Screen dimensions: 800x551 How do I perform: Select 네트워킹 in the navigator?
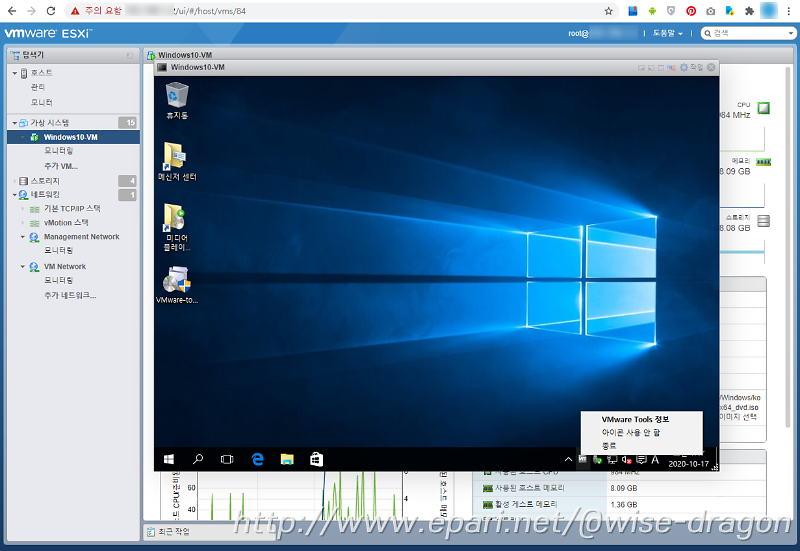(45, 194)
